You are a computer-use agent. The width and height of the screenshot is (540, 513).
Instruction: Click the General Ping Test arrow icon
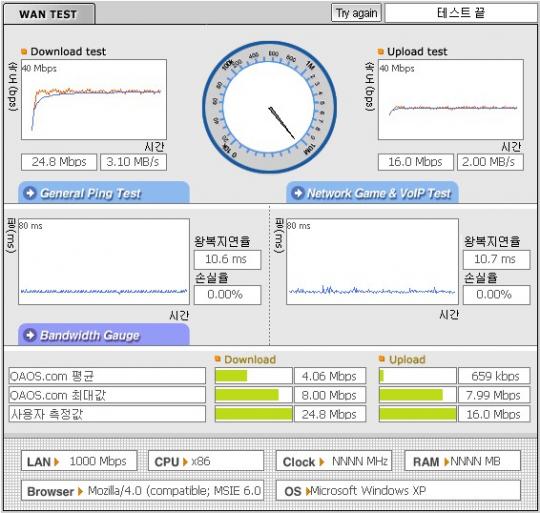(x=30, y=193)
